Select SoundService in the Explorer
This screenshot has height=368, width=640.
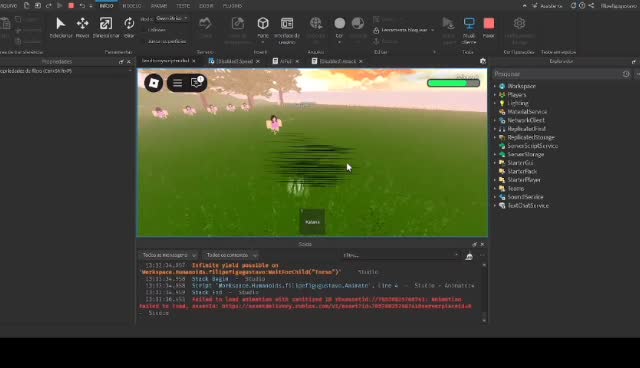[x=525, y=197]
